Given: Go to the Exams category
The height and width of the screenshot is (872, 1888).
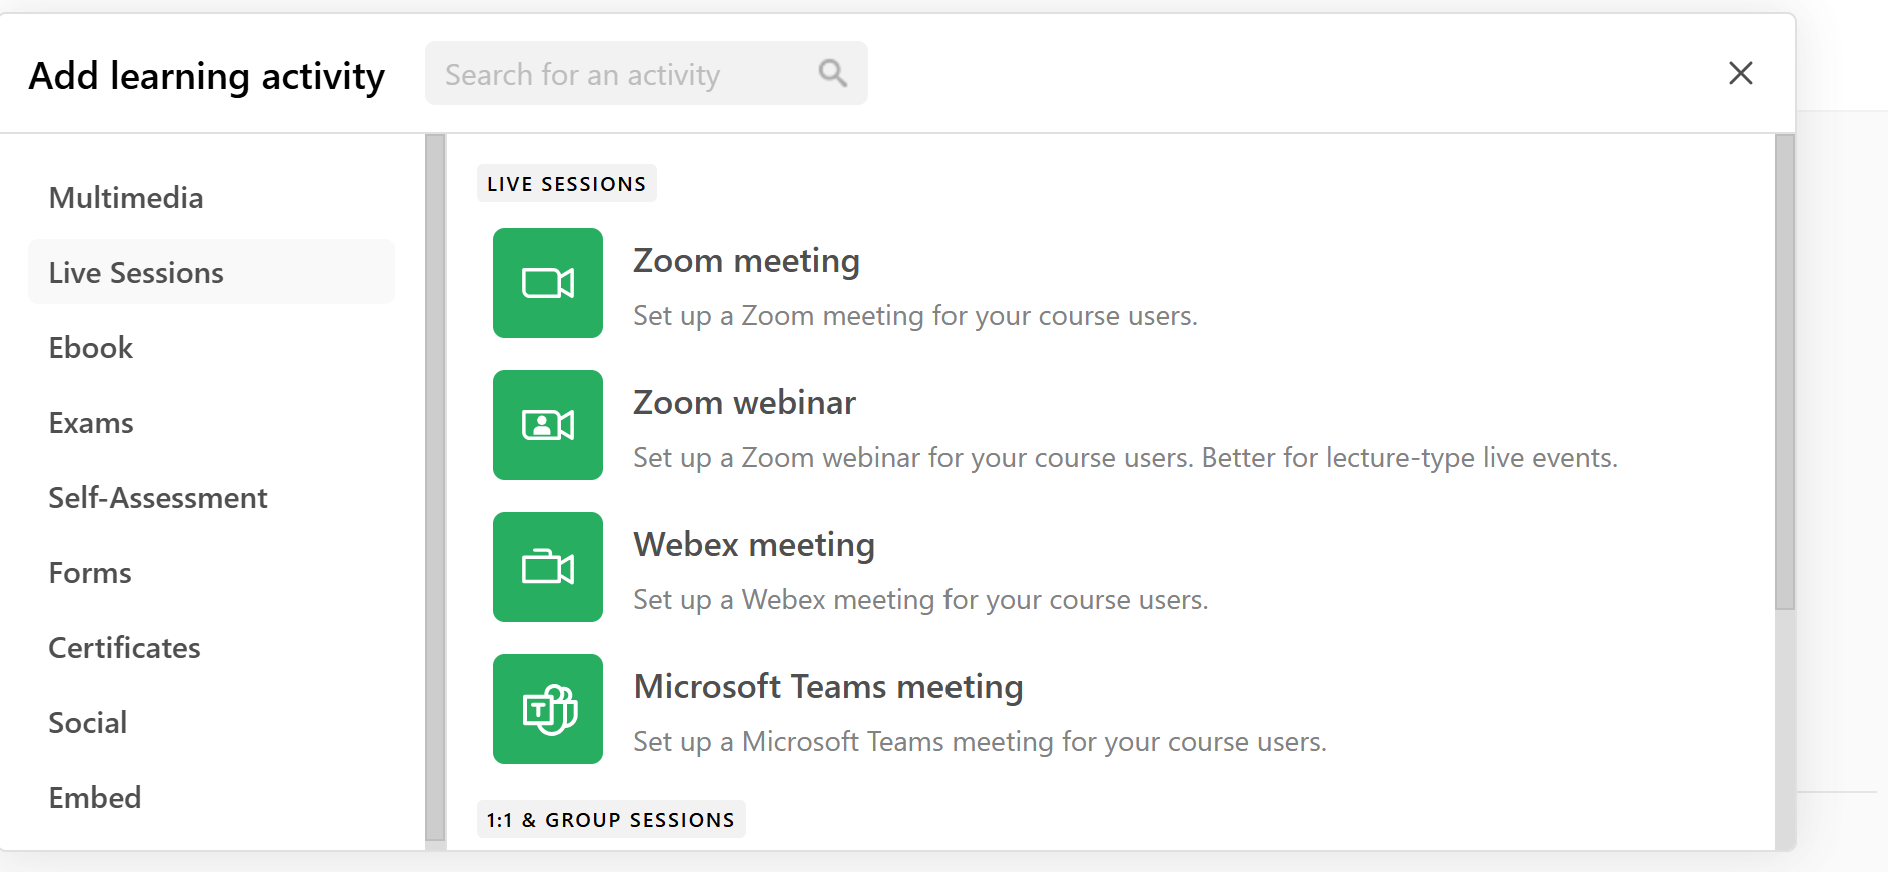Looking at the screenshot, I should pyautogui.click(x=91, y=422).
